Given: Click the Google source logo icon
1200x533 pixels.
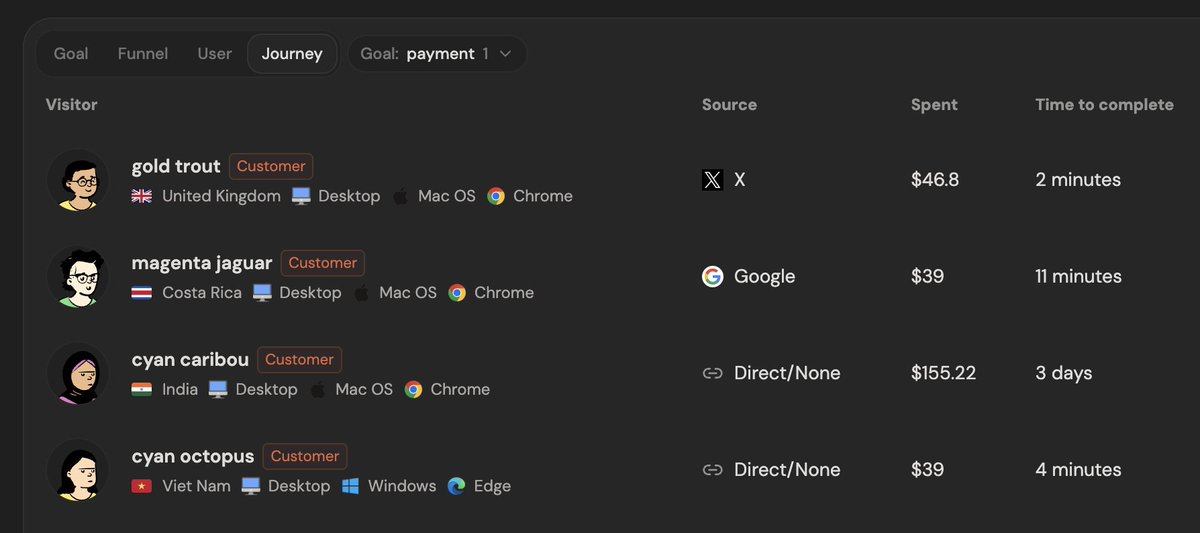Looking at the screenshot, I should (712, 277).
